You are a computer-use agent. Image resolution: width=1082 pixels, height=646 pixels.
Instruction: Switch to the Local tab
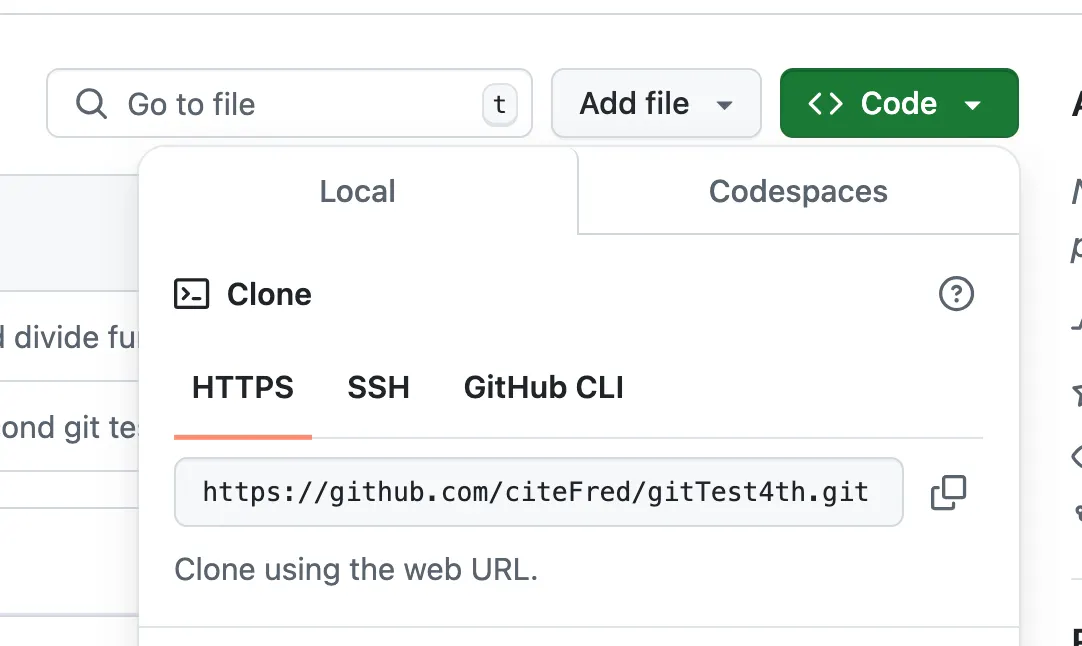tap(358, 191)
